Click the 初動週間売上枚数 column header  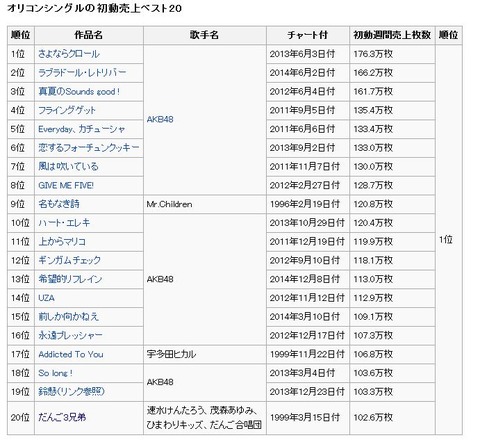(x=392, y=35)
